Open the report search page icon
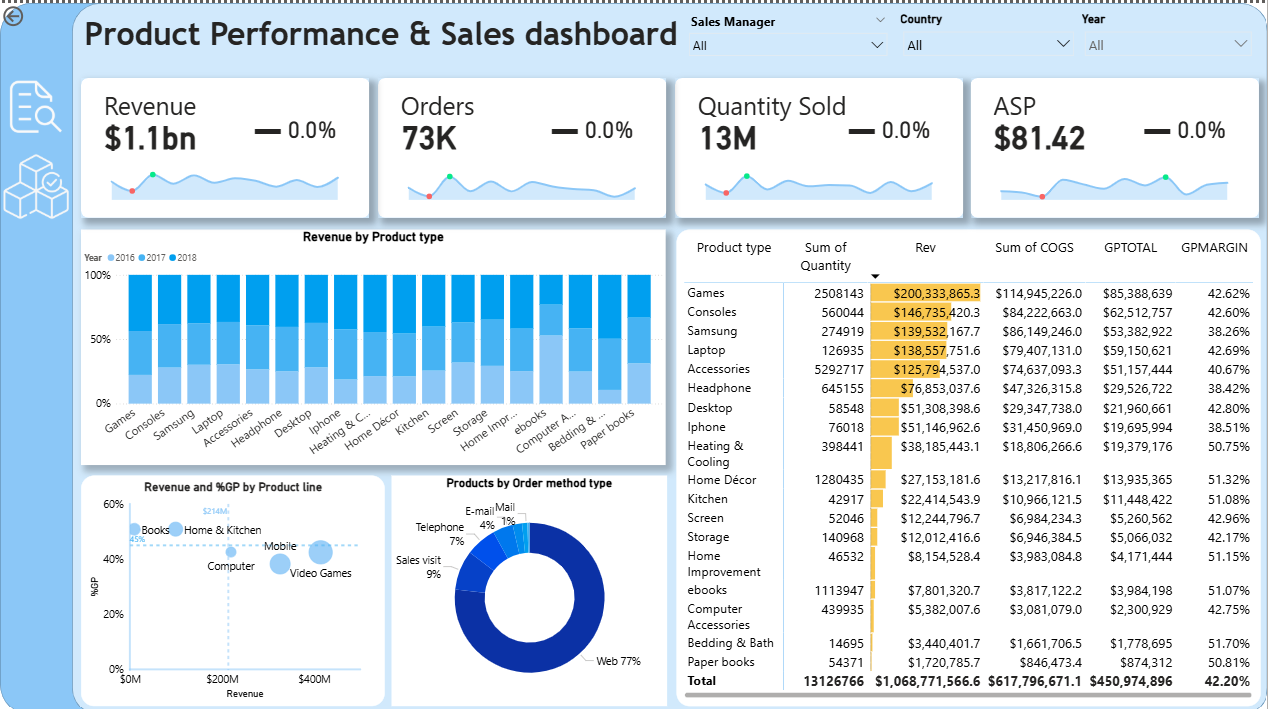 [35, 107]
